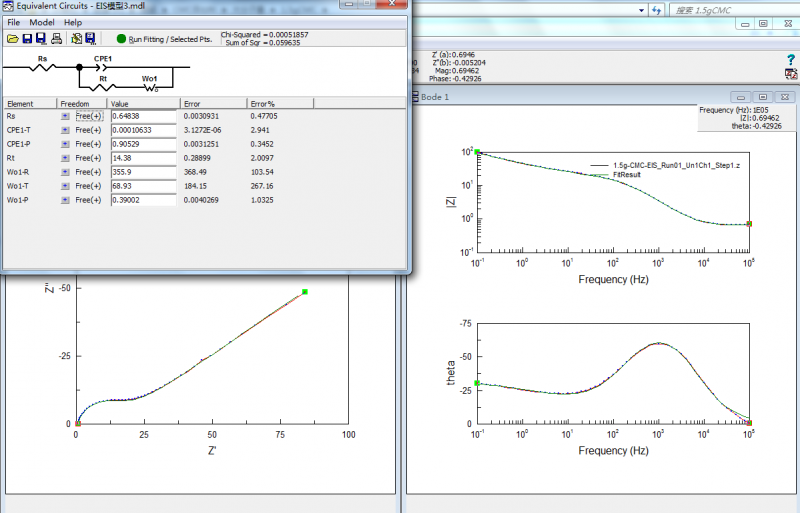Maximize the Bode 1 window
Viewport: 800px width, 513px height.
click(763, 96)
